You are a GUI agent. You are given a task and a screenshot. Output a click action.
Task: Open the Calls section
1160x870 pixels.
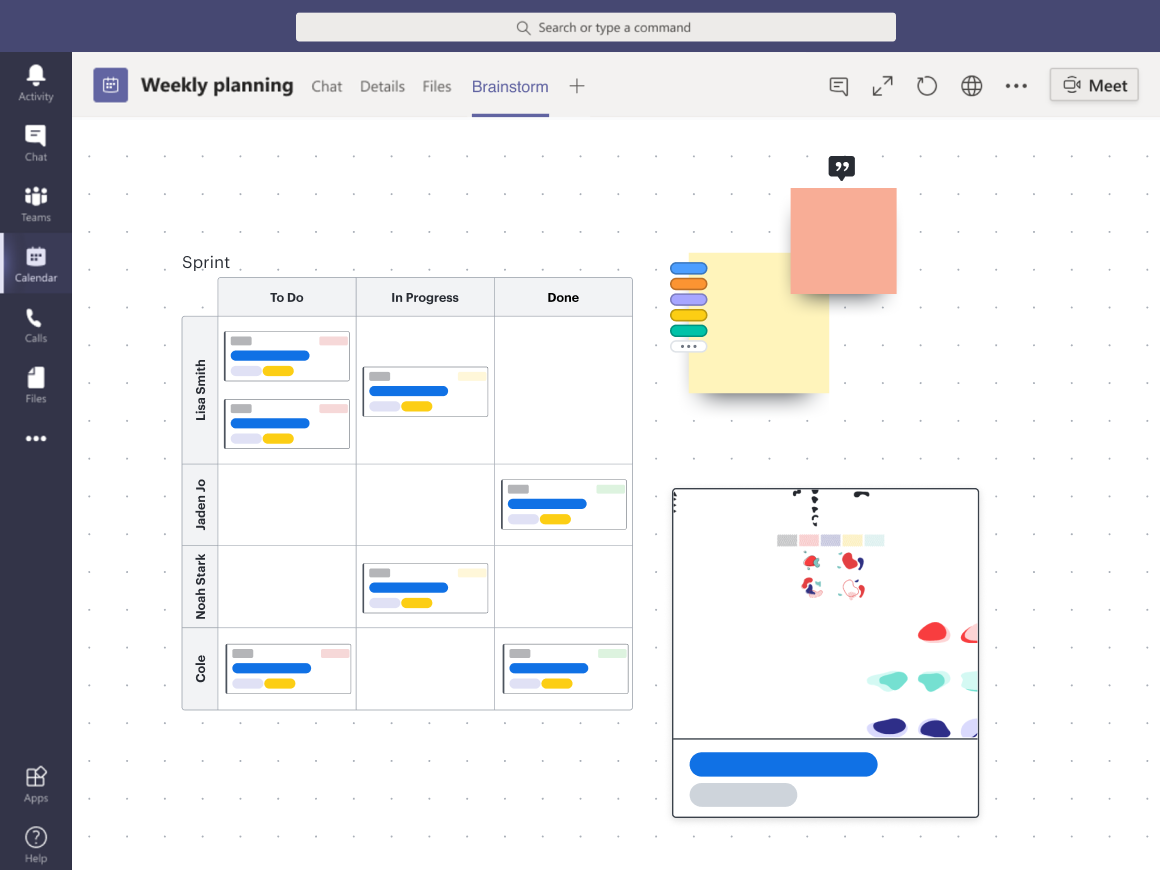(x=36, y=324)
